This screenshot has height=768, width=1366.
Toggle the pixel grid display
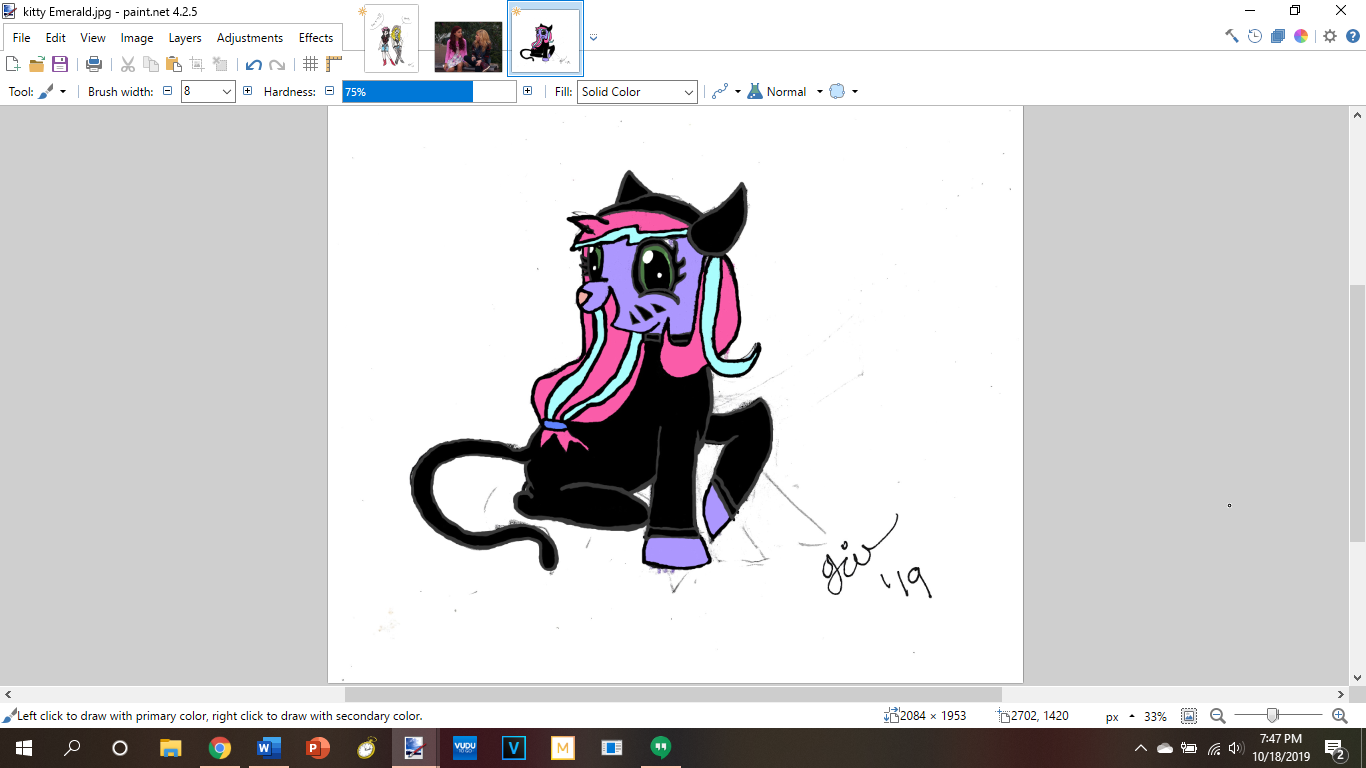click(310, 64)
